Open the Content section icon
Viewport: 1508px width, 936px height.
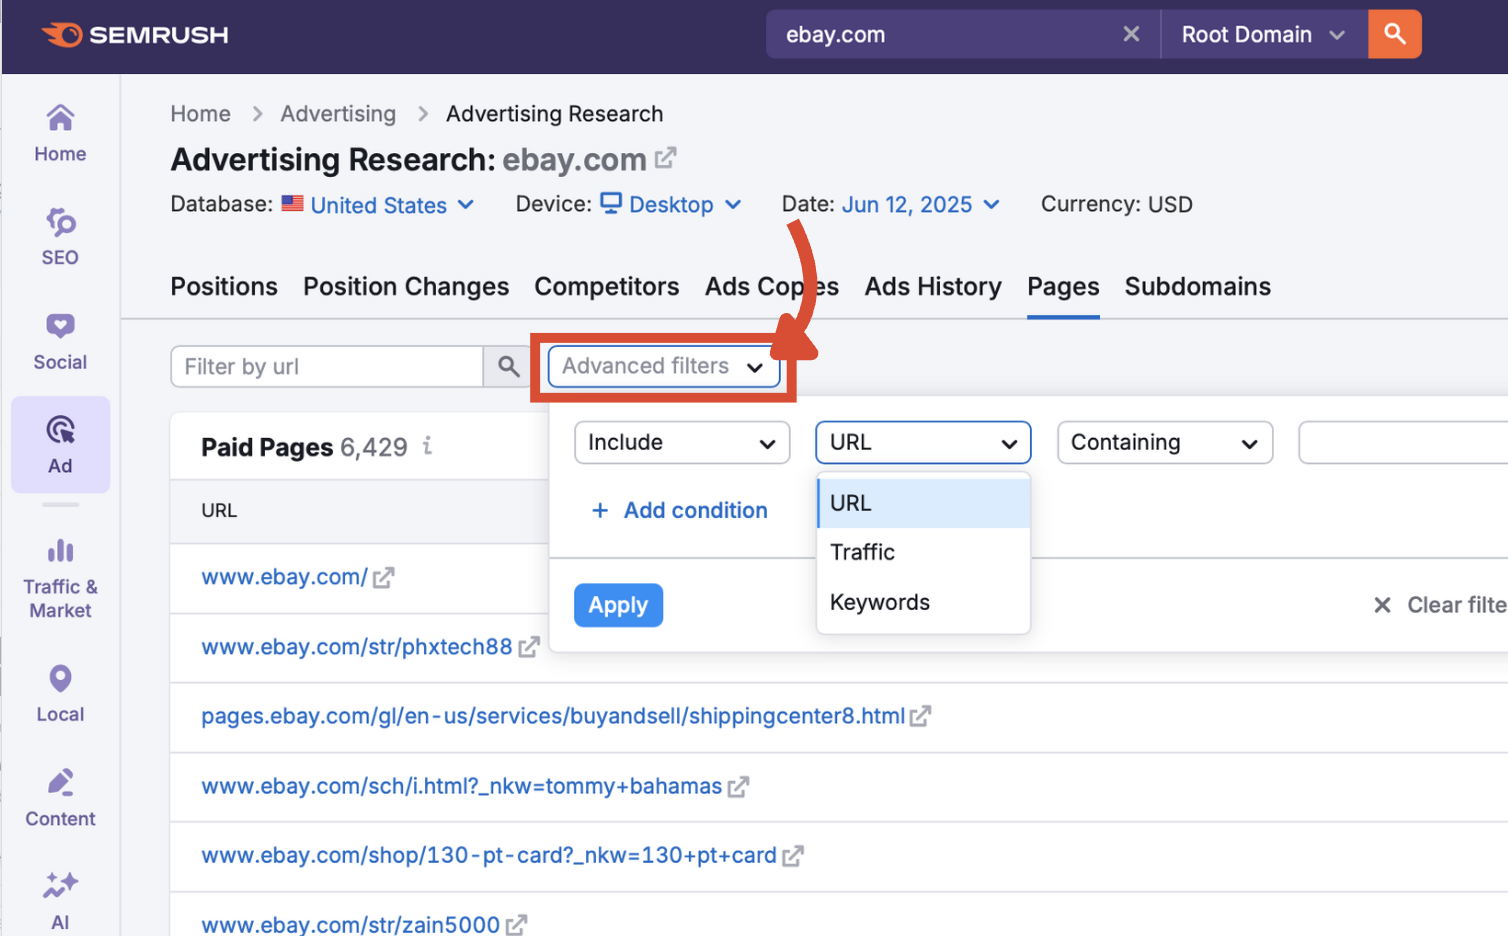click(x=60, y=796)
